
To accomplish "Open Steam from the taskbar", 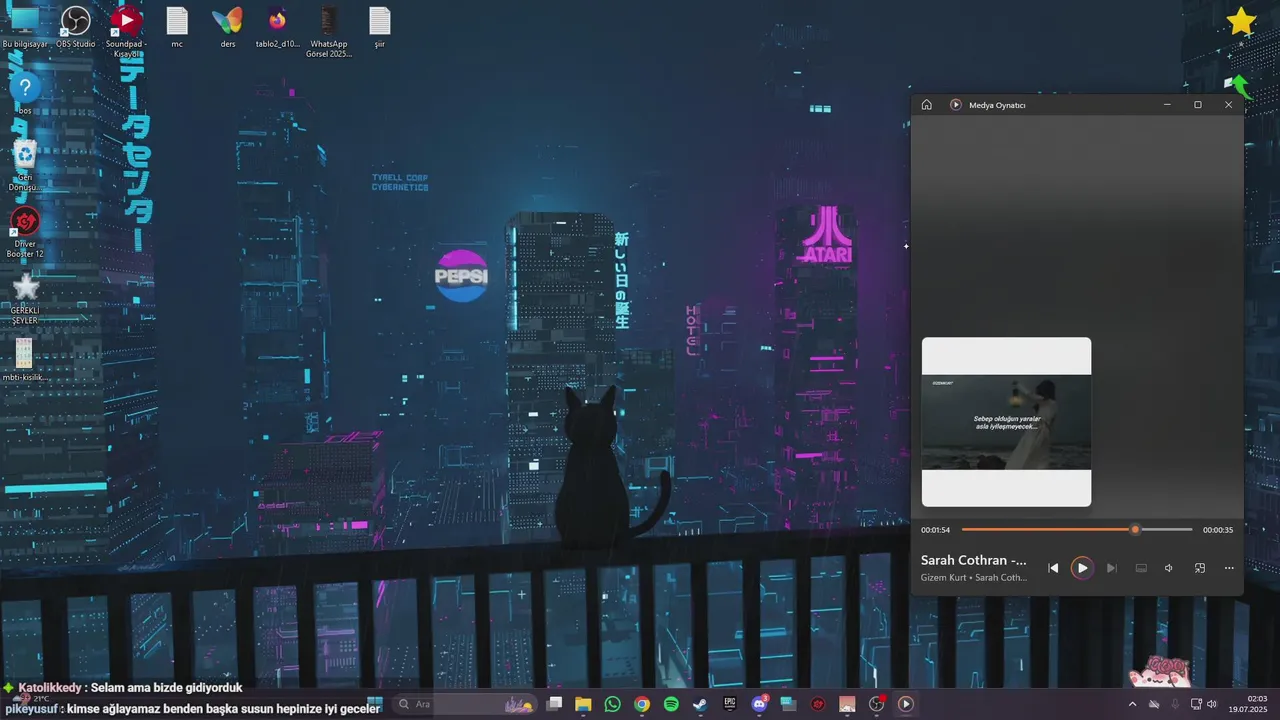I will pos(700,704).
